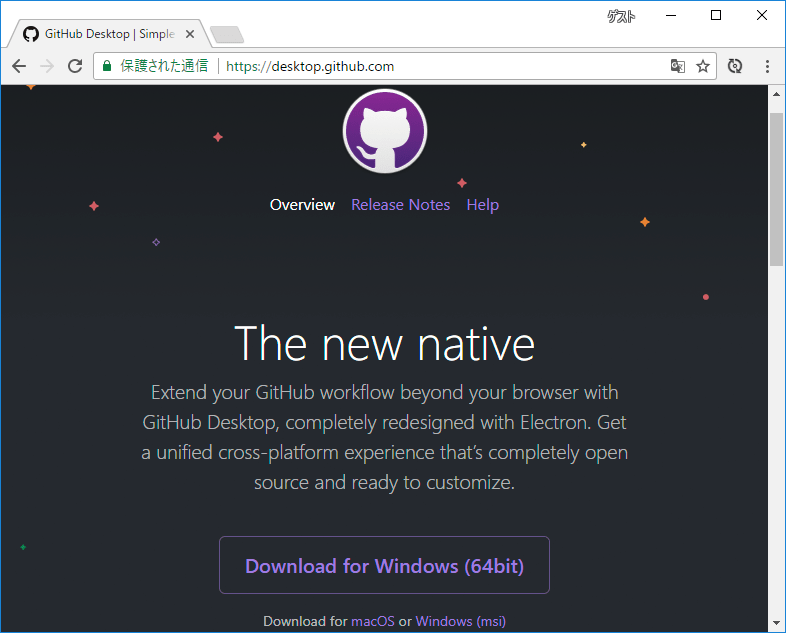Go back using the browser back arrow
This screenshot has width=786, height=633.
tap(19, 66)
